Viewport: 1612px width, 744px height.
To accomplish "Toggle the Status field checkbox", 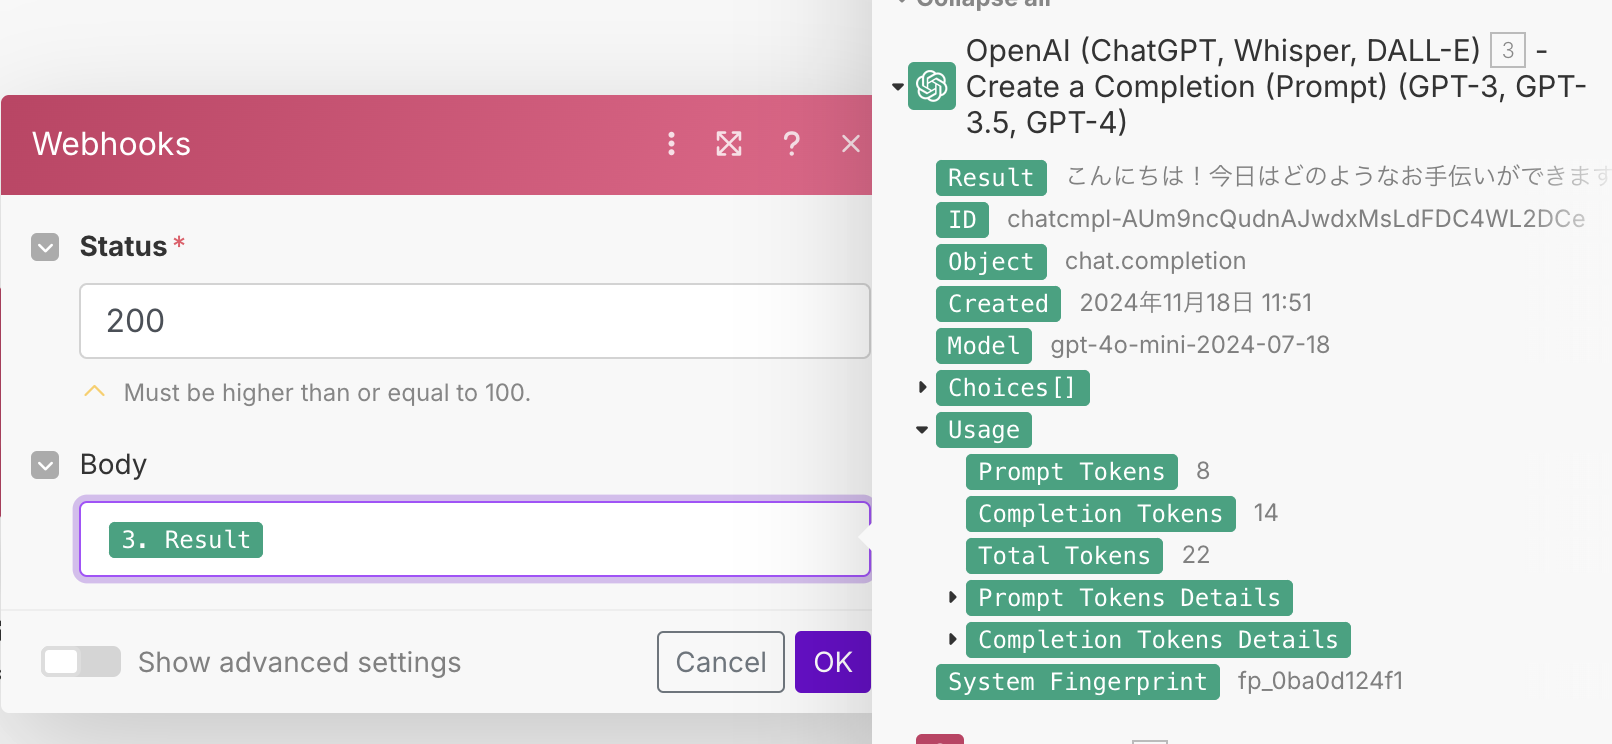I will point(45,247).
